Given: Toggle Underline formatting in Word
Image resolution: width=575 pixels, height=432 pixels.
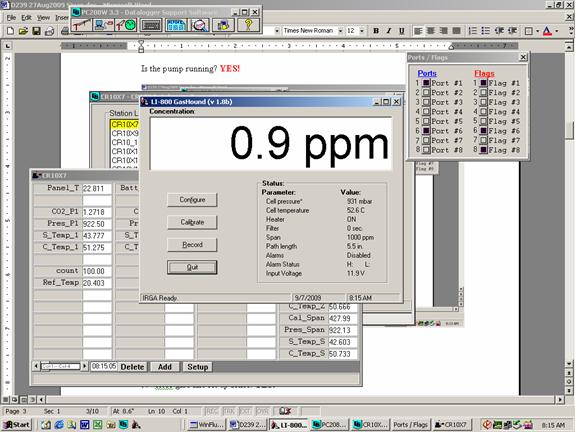Looking at the screenshot, I should tap(402, 31).
